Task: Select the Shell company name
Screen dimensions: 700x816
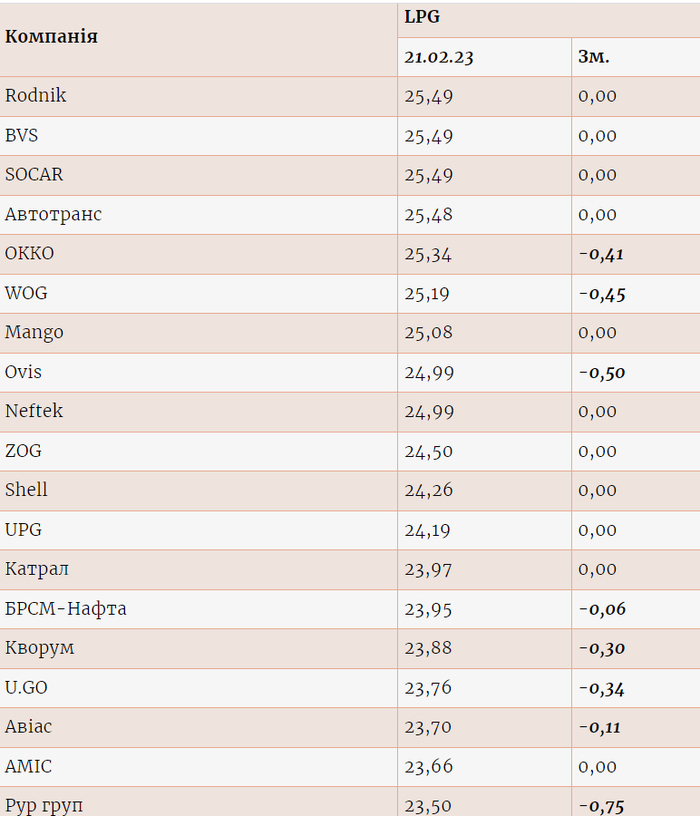Action: (27, 490)
